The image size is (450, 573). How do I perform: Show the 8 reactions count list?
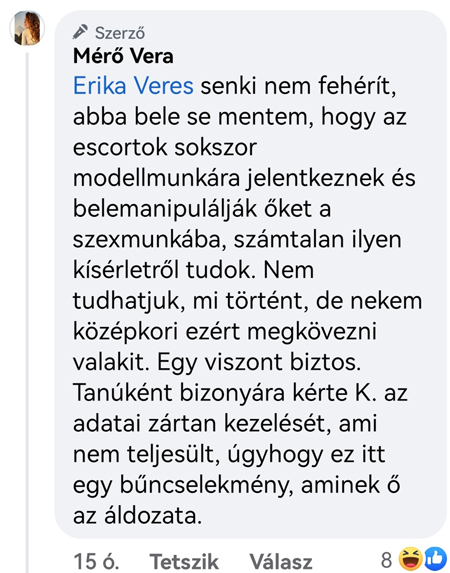point(387,560)
